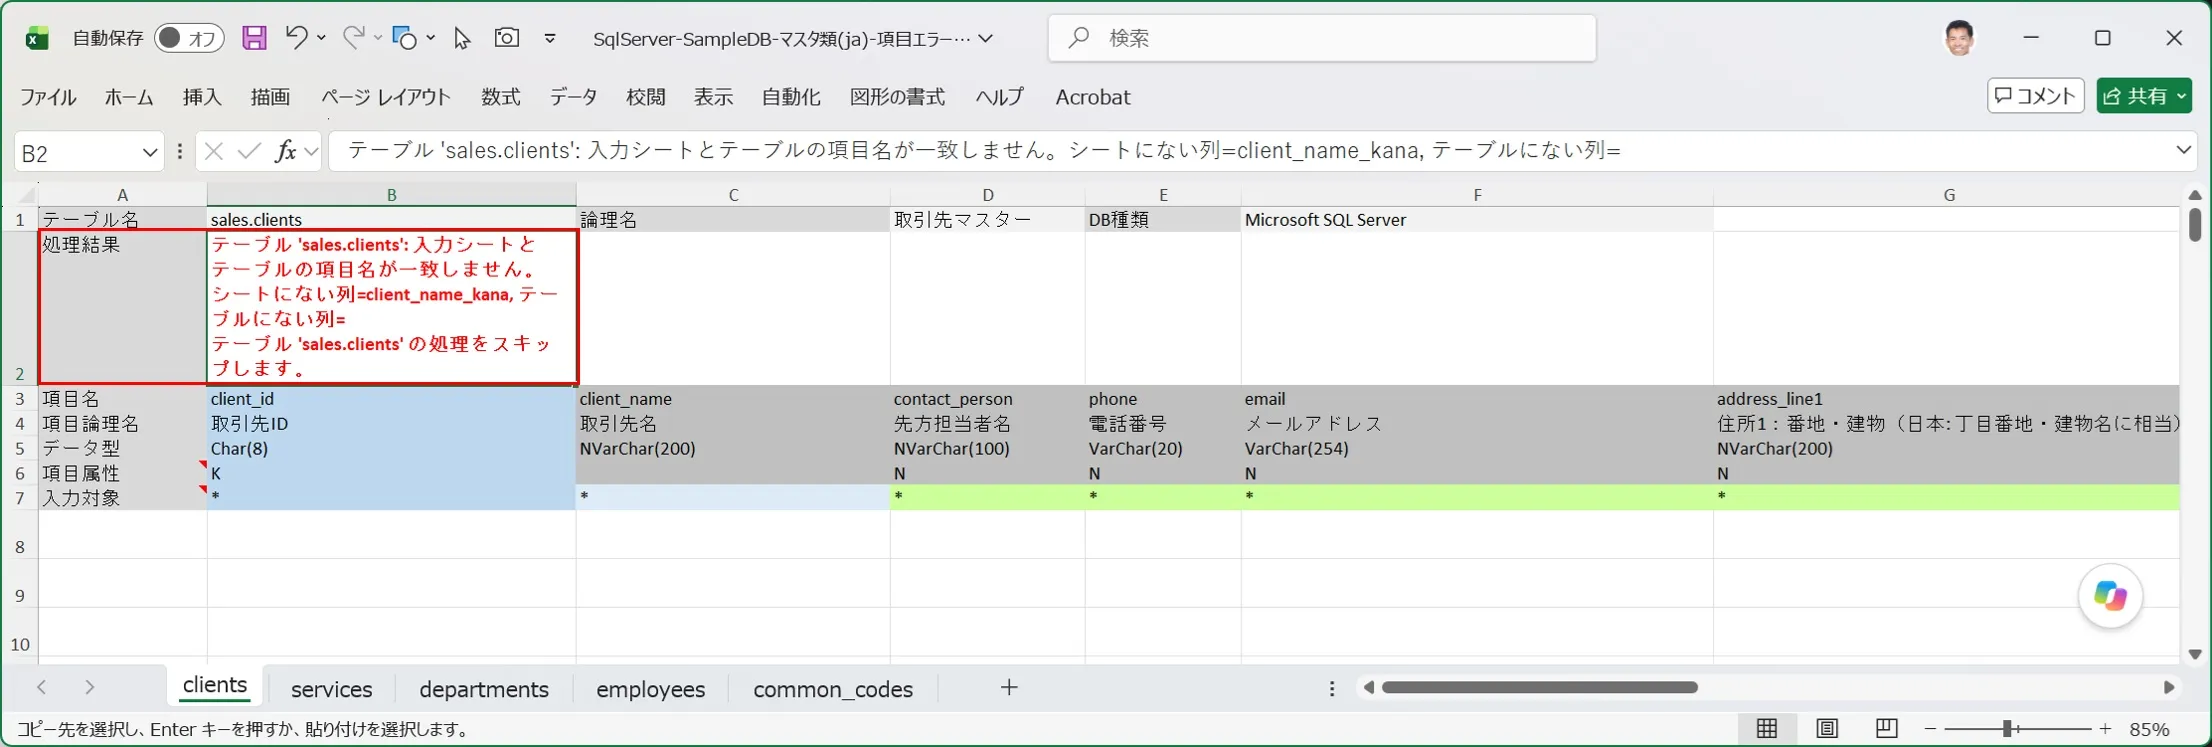The height and width of the screenshot is (747, 2212).
Task: Click the Excel app logo icon
Action: (37, 39)
